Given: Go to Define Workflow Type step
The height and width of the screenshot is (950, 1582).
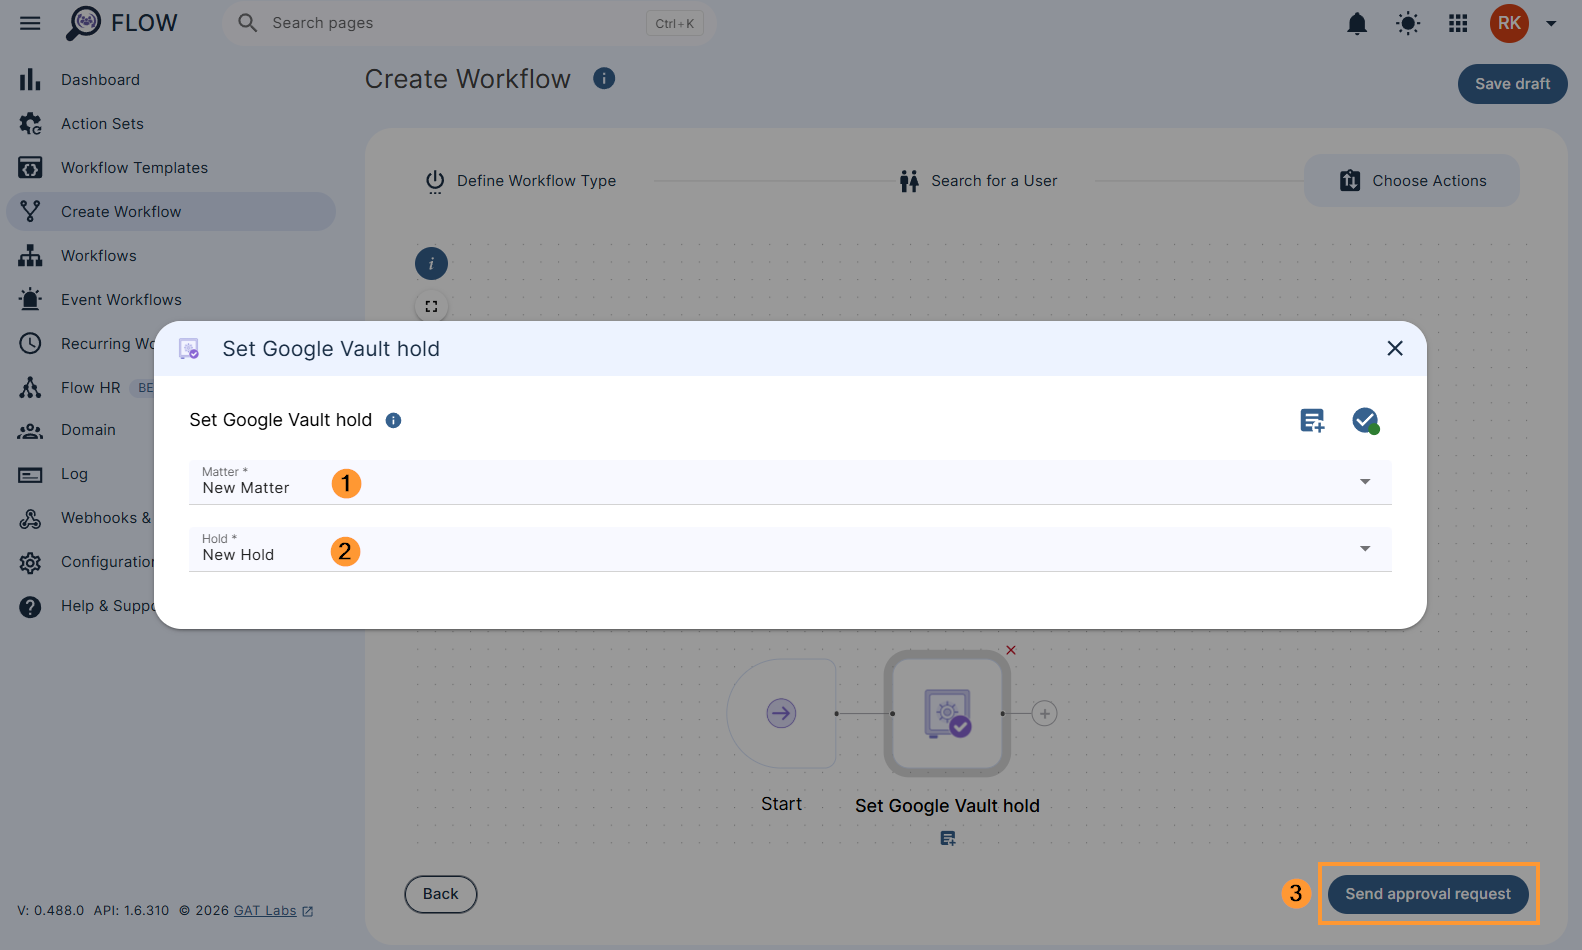Looking at the screenshot, I should (520, 181).
